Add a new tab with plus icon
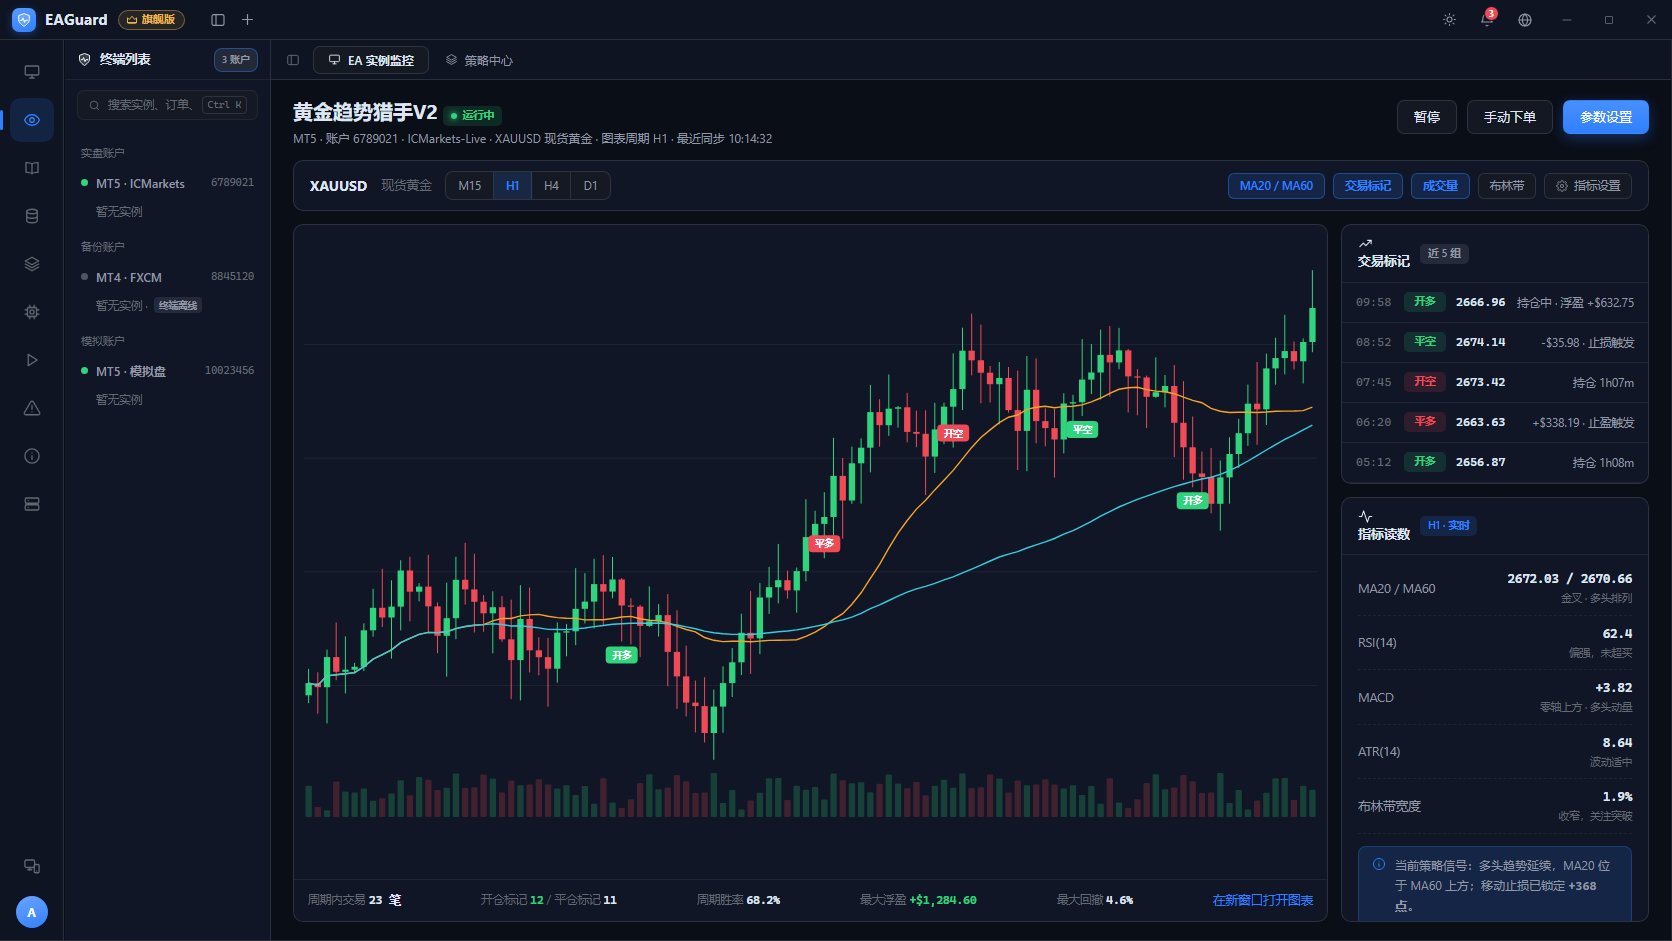Viewport: 1672px width, 941px height. (x=248, y=20)
